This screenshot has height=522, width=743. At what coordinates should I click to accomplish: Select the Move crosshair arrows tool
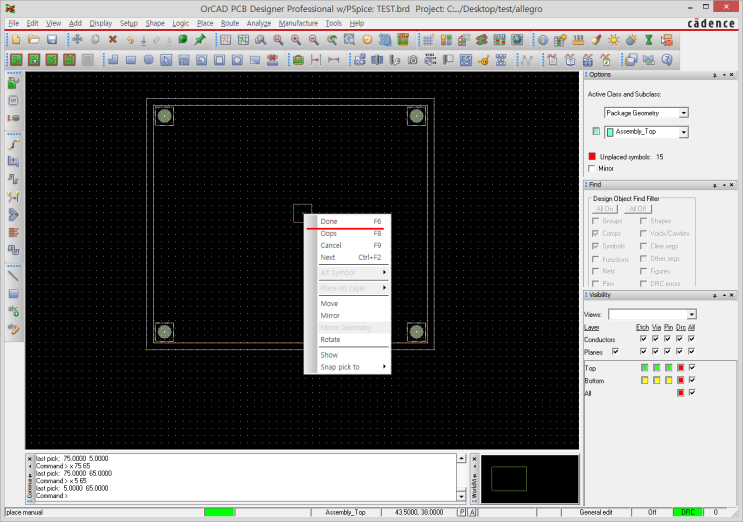point(76,40)
